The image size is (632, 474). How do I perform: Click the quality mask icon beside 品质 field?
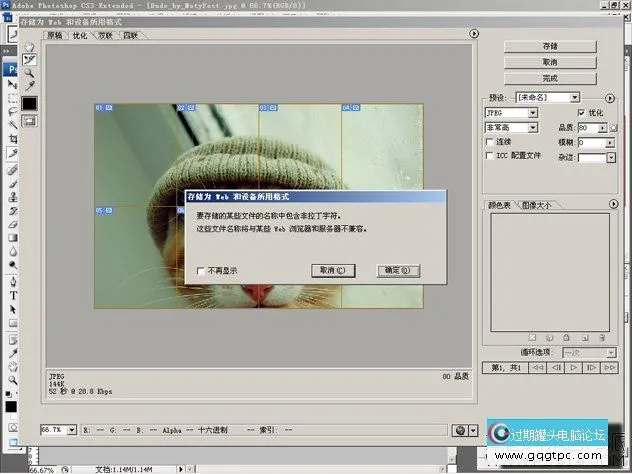click(x=613, y=128)
